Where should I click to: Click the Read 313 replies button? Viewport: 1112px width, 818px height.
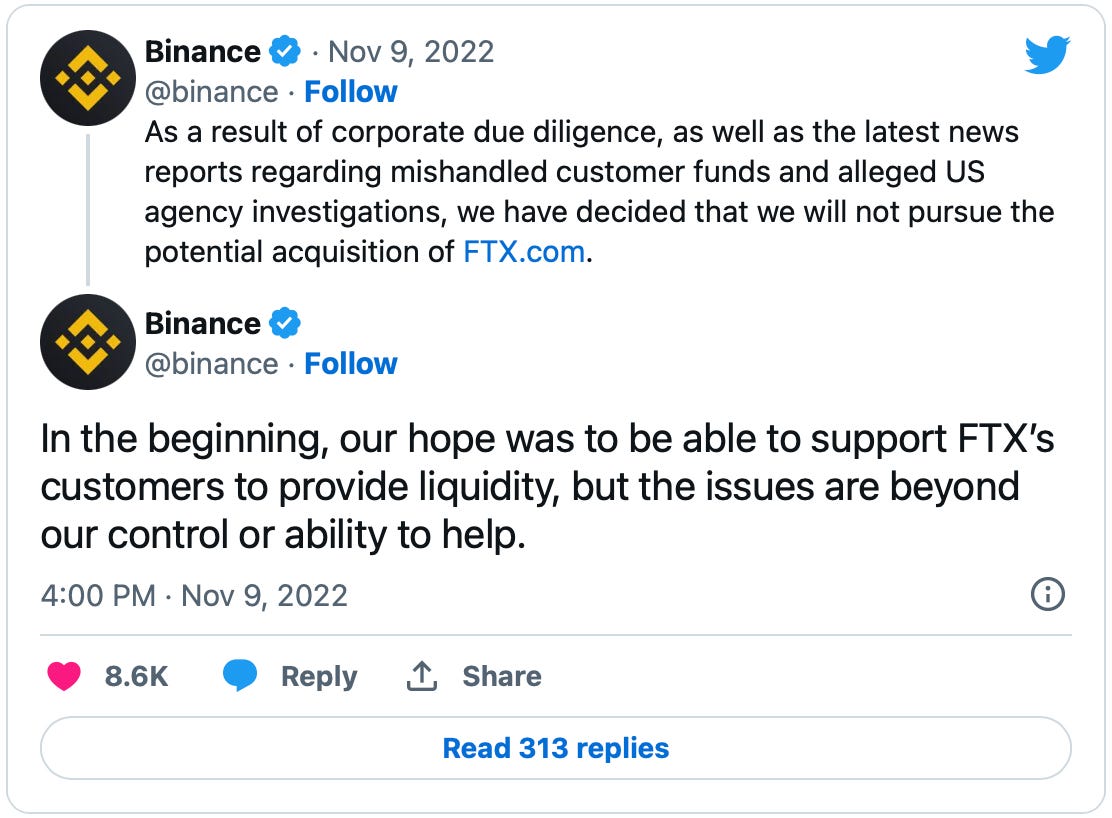pos(556,748)
